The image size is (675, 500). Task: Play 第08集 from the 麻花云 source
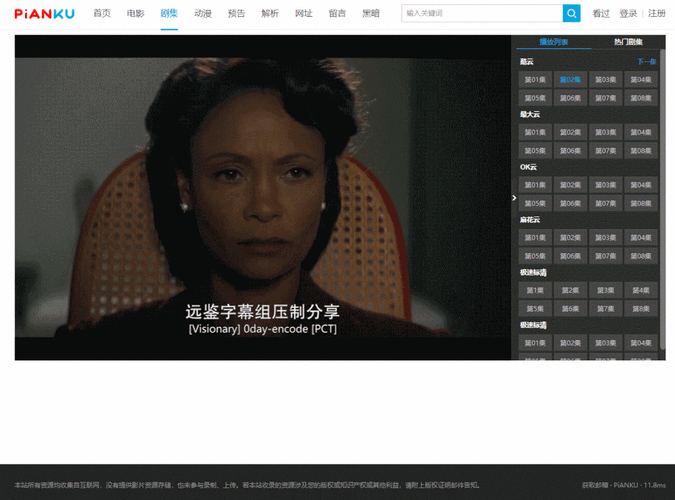pyautogui.click(x=641, y=256)
